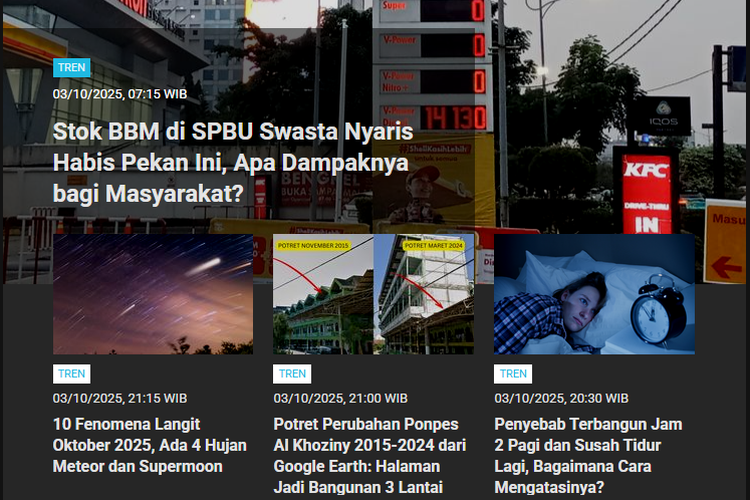Image resolution: width=750 pixels, height=500 pixels.
Task: Select the 03/10/2025, 07:15 WIB timestamp
Action: point(120,94)
